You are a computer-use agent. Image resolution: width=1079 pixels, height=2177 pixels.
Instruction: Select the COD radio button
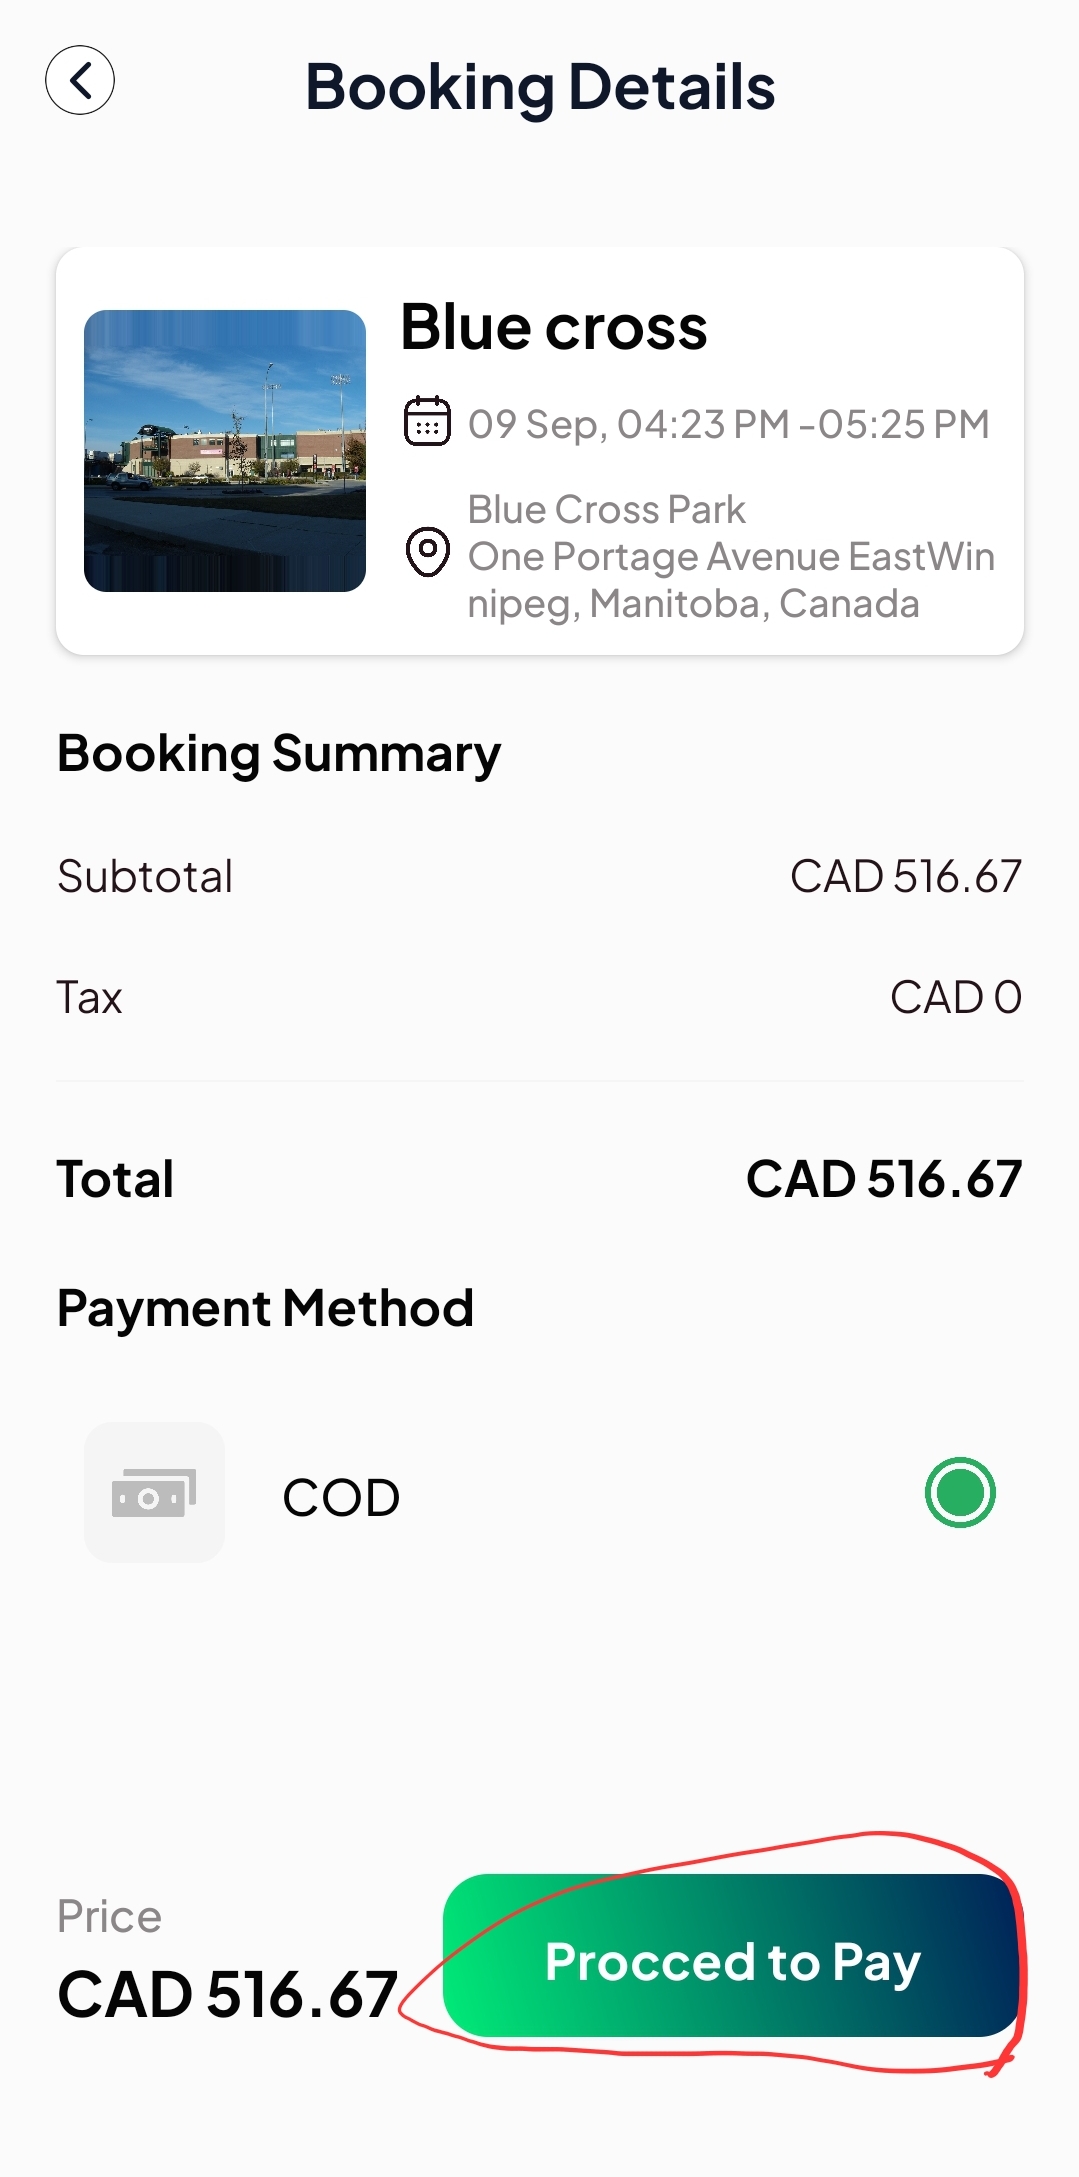tap(960, 1493)
